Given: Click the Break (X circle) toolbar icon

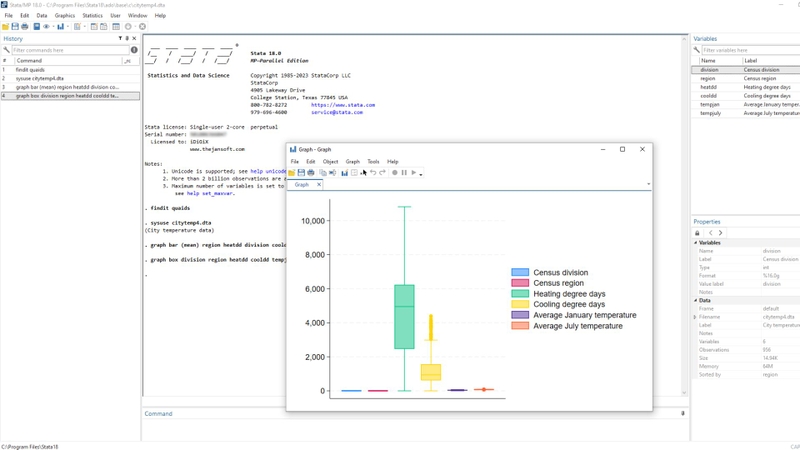Looking at the screenshot, I should coord(142,27).
